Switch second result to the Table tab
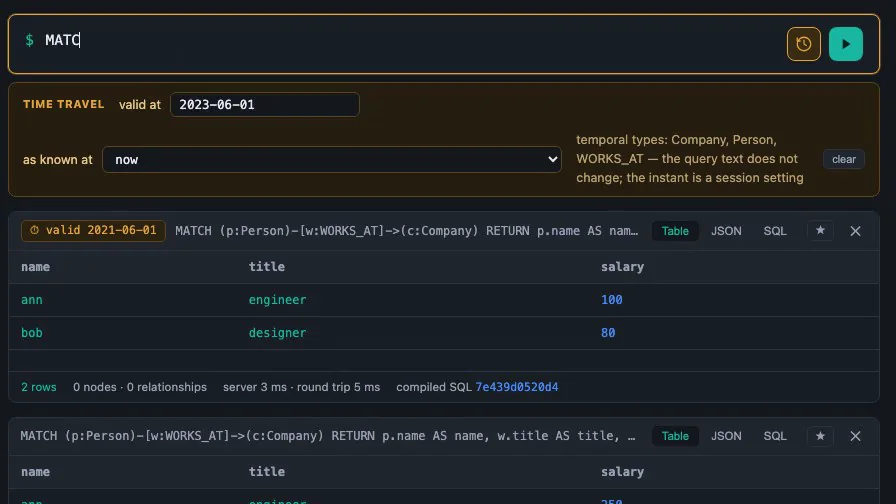896x504 pixels. [675, 436]
